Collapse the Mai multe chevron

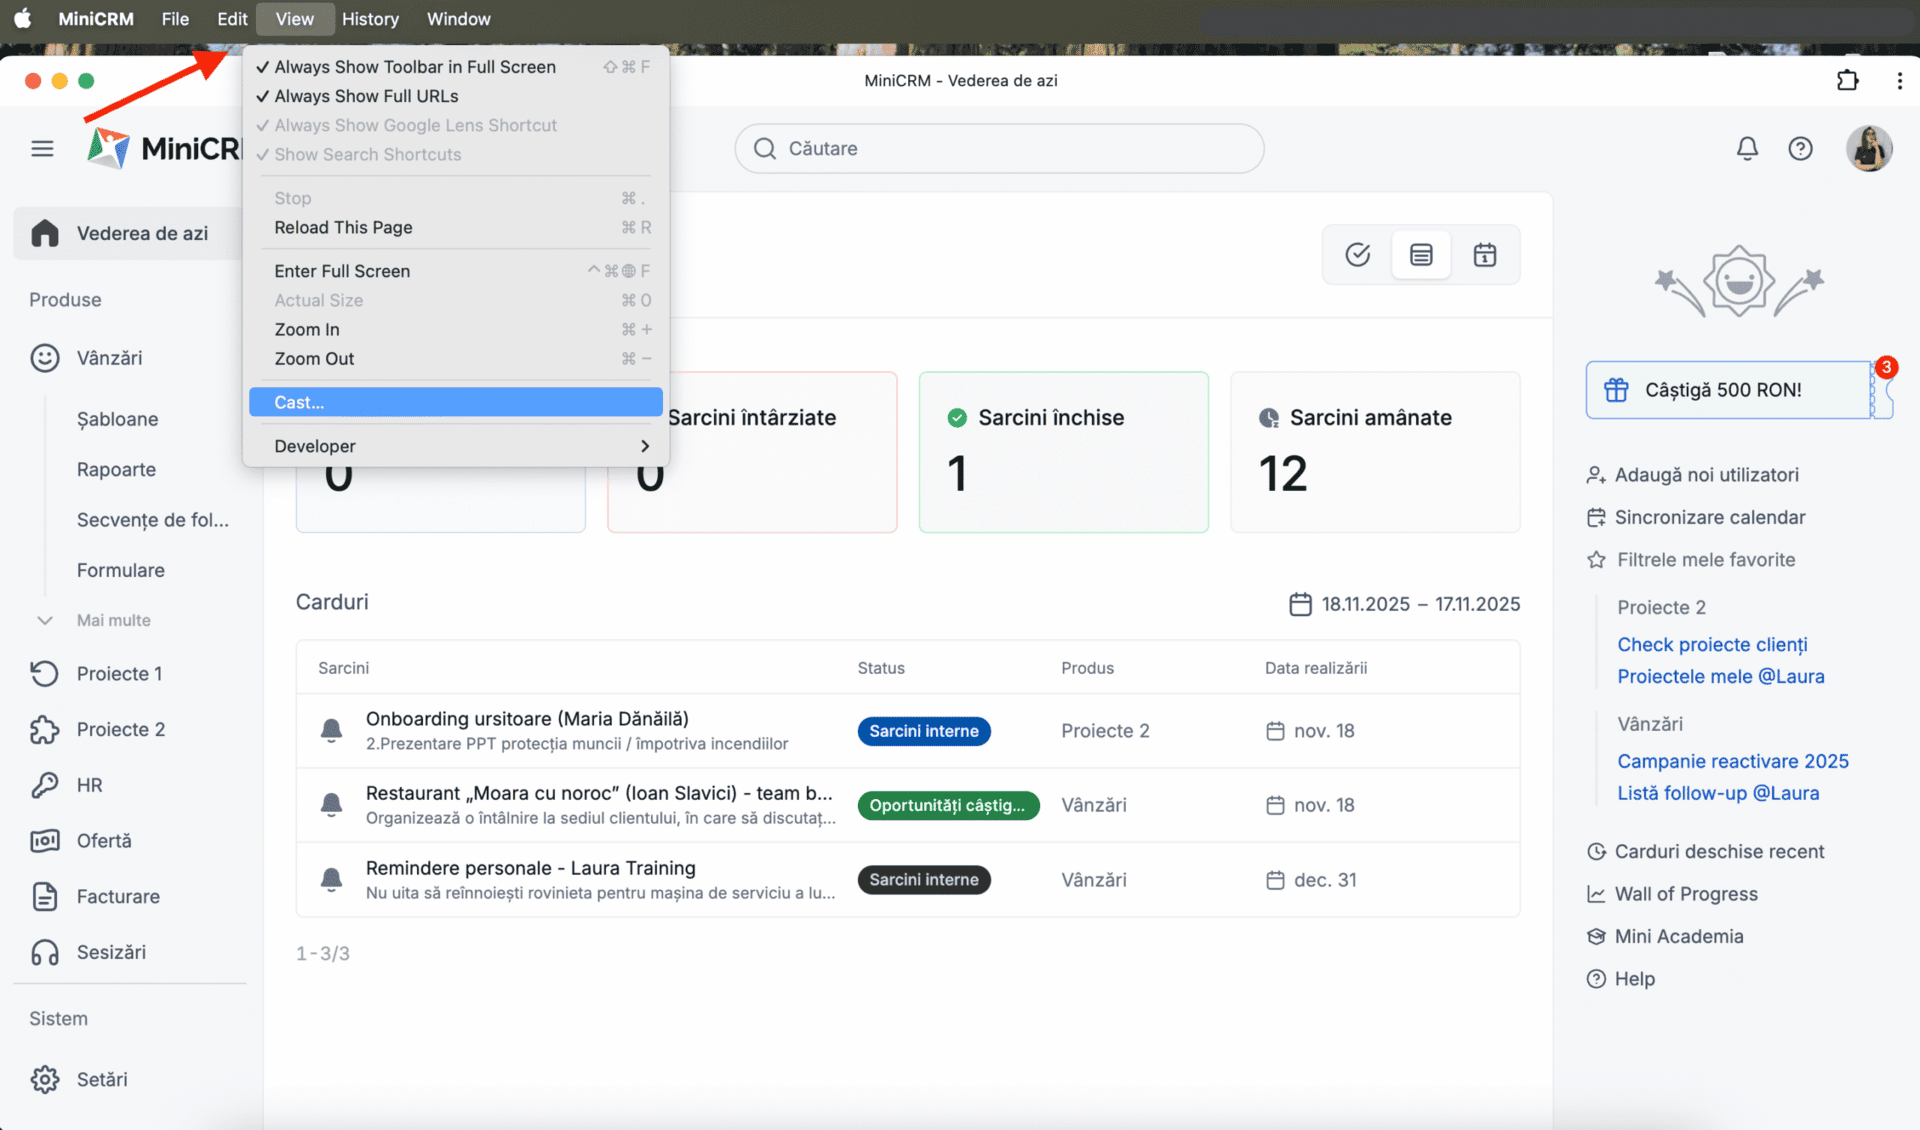(45, 620)
